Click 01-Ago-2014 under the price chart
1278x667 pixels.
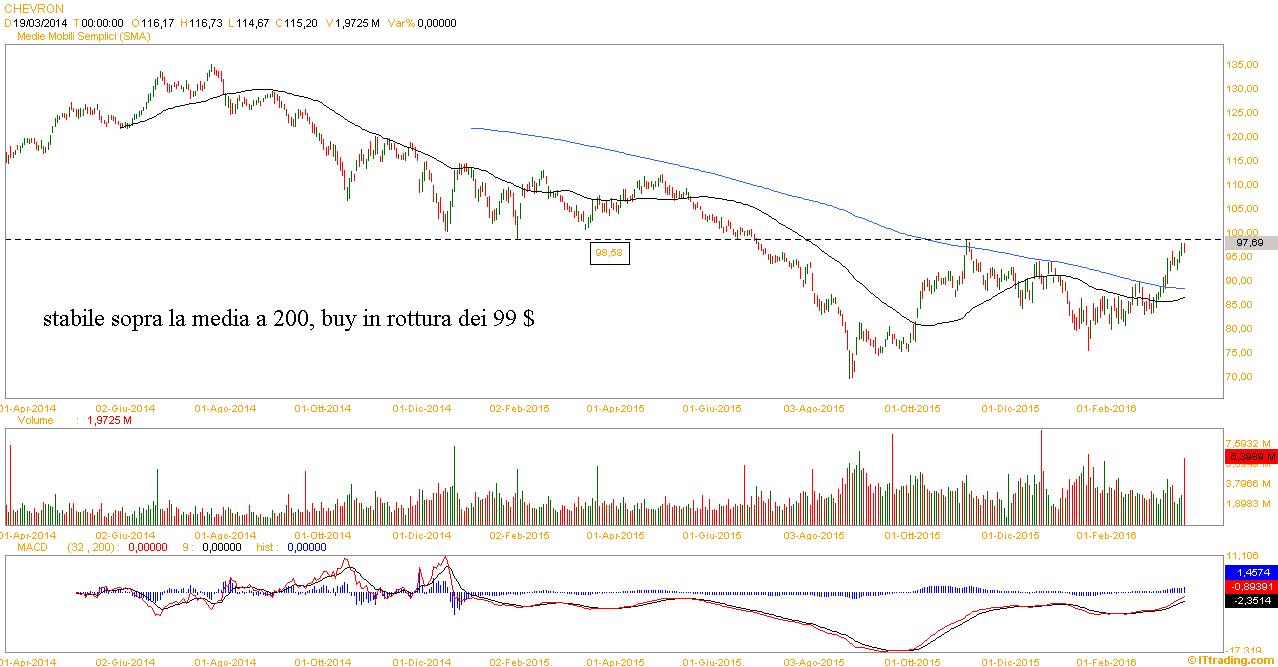pos(226,409)
